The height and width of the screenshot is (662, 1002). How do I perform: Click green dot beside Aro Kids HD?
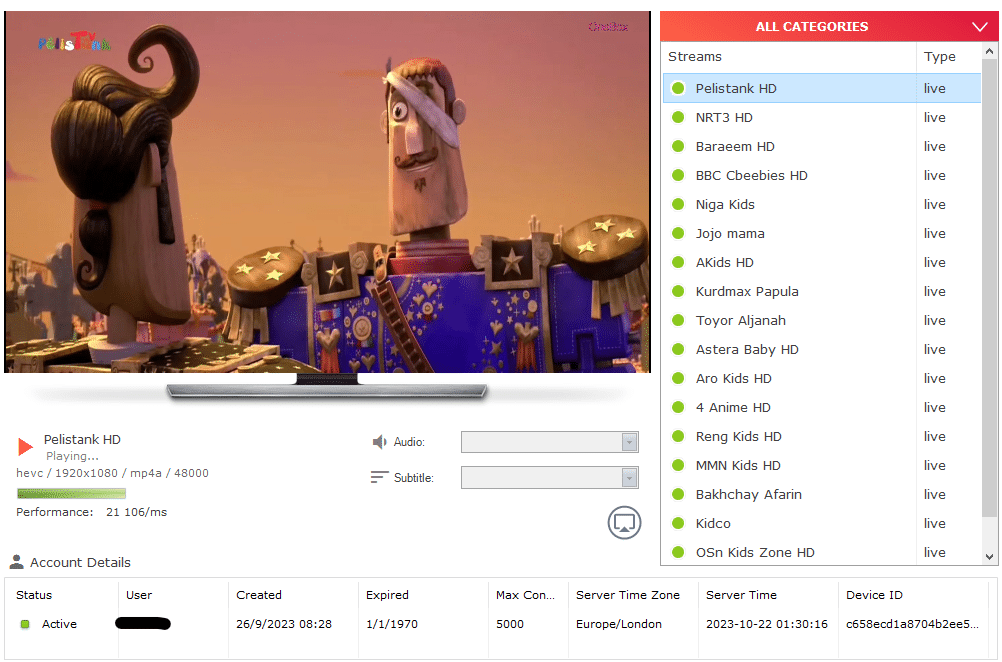pos(678,378)
